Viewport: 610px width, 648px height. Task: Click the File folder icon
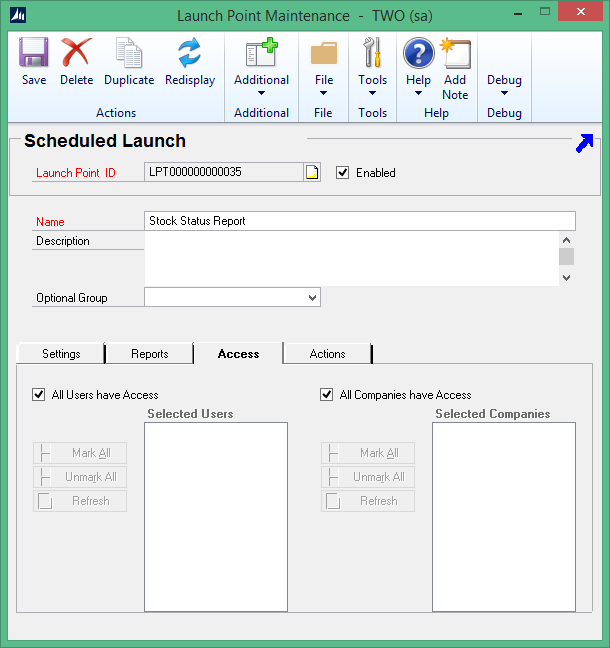(x=324, y=53)
